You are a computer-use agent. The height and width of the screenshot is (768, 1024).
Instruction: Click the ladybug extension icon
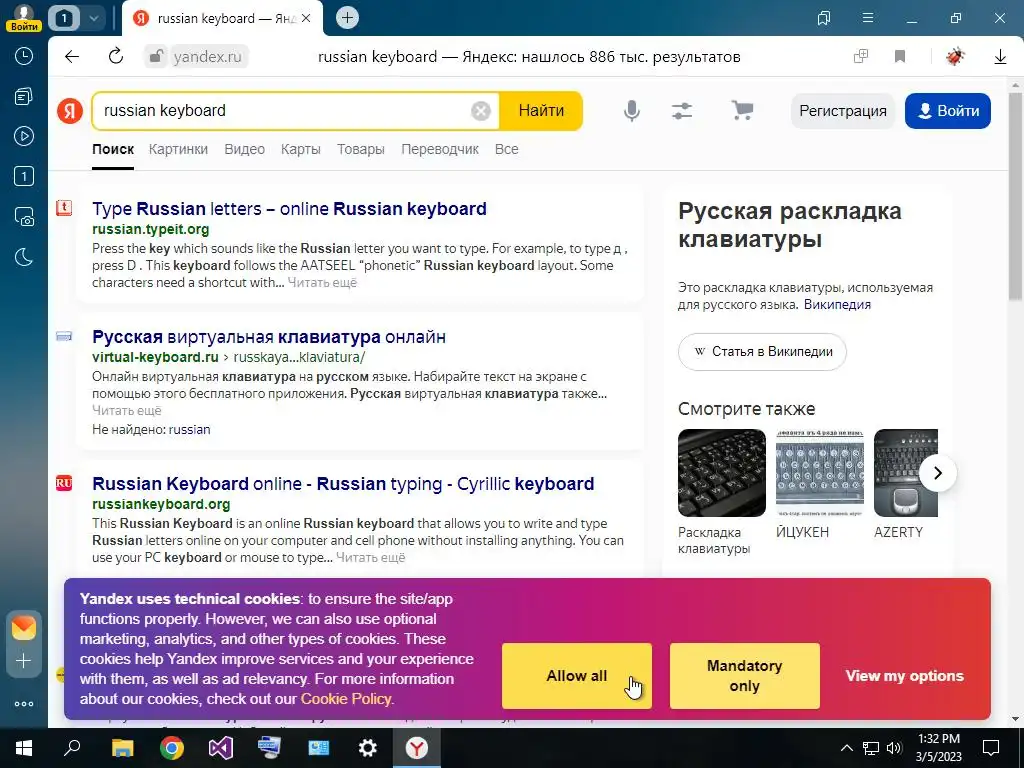click(x=955, y=57)
